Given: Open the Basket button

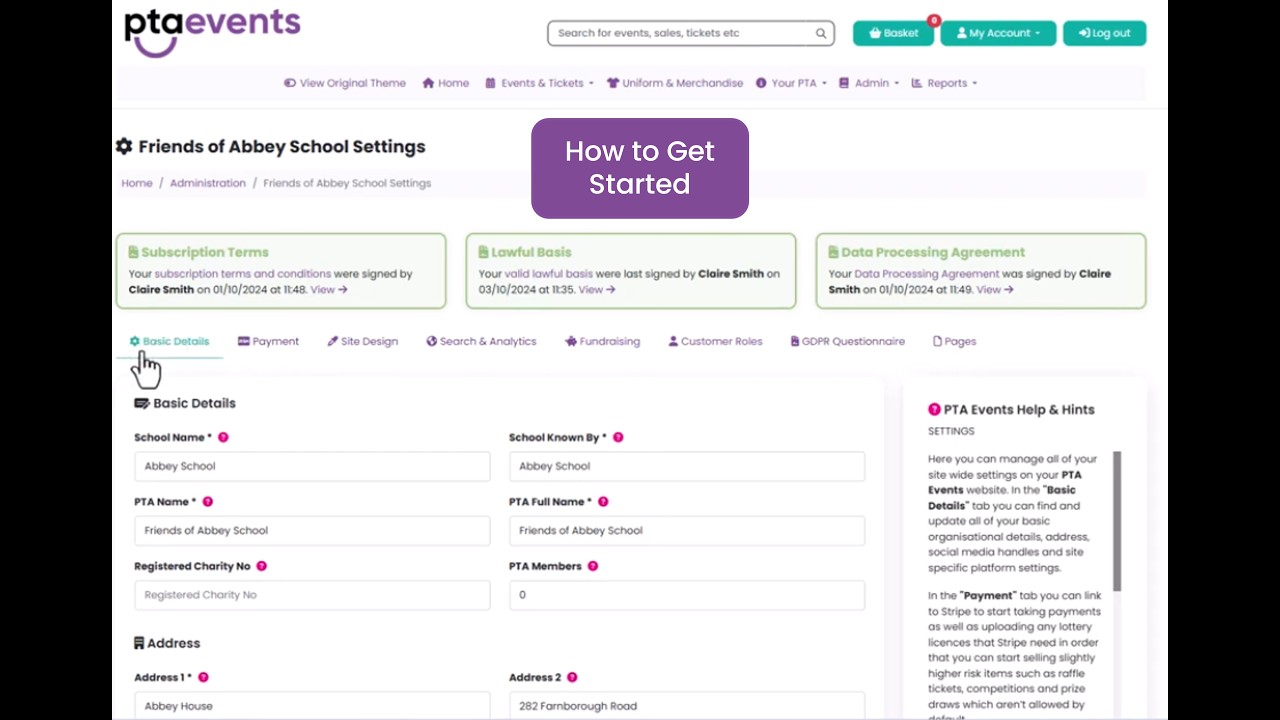Looking at the screenshot, I should pyautogui.click(x=893, y=33).
